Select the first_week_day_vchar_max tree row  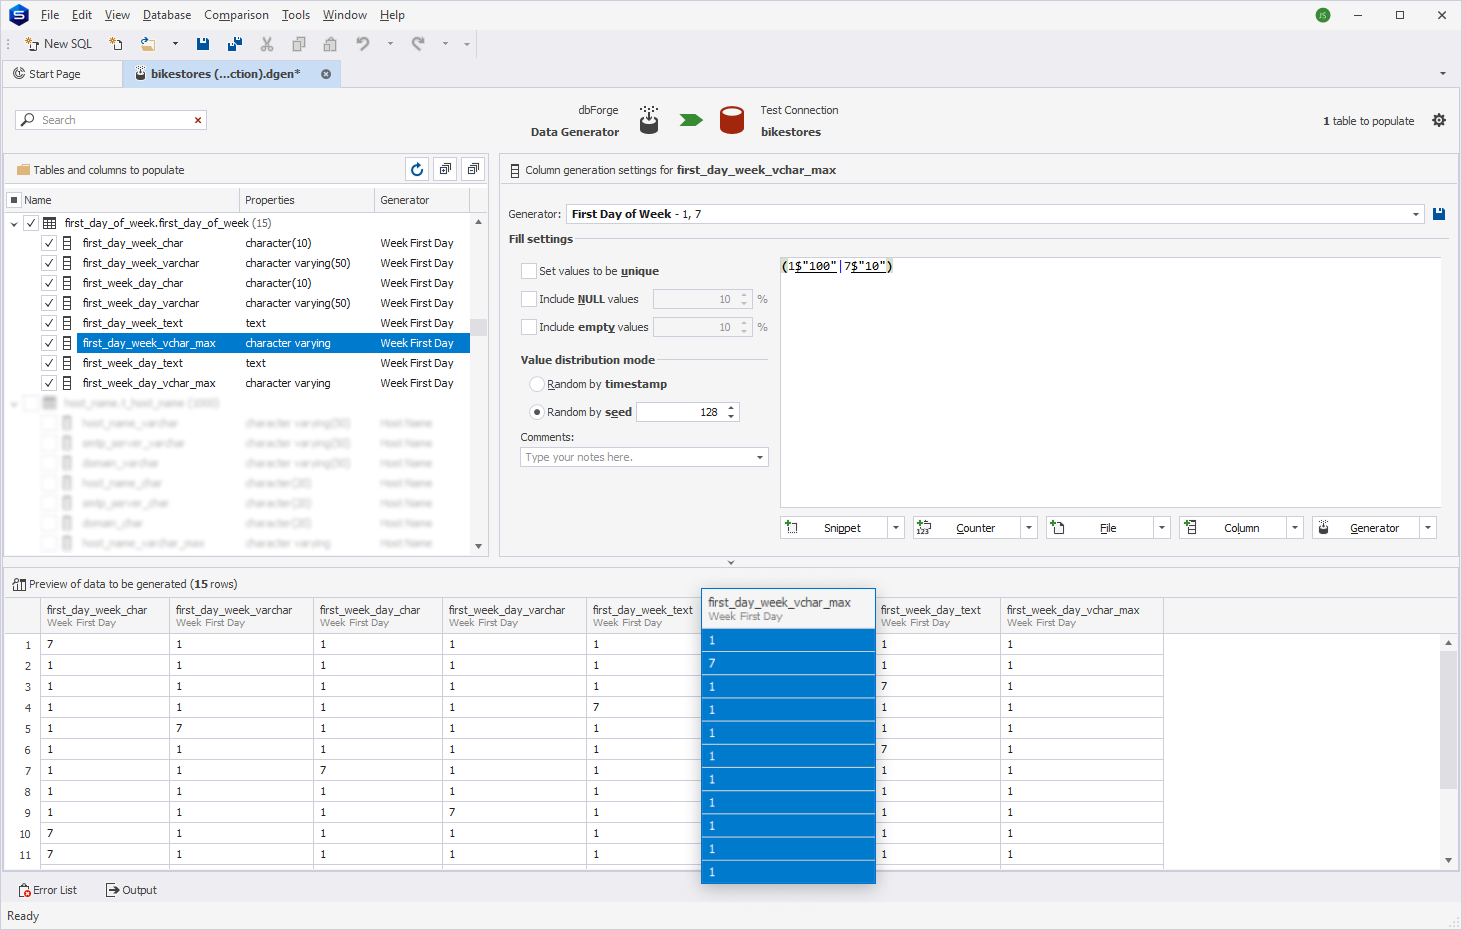click(x=272, y=383)
